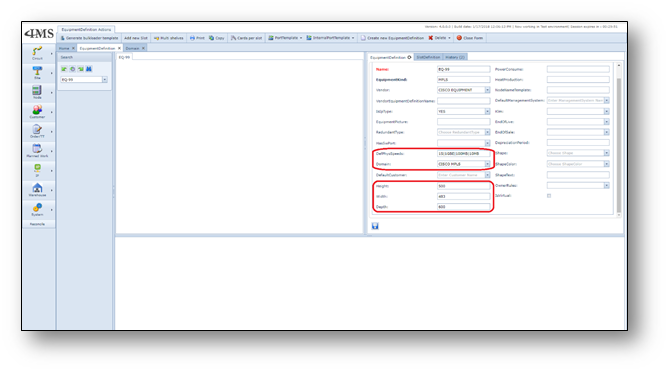Click Add new Slot
The image size is (670, 373).
tap(135, 38)
